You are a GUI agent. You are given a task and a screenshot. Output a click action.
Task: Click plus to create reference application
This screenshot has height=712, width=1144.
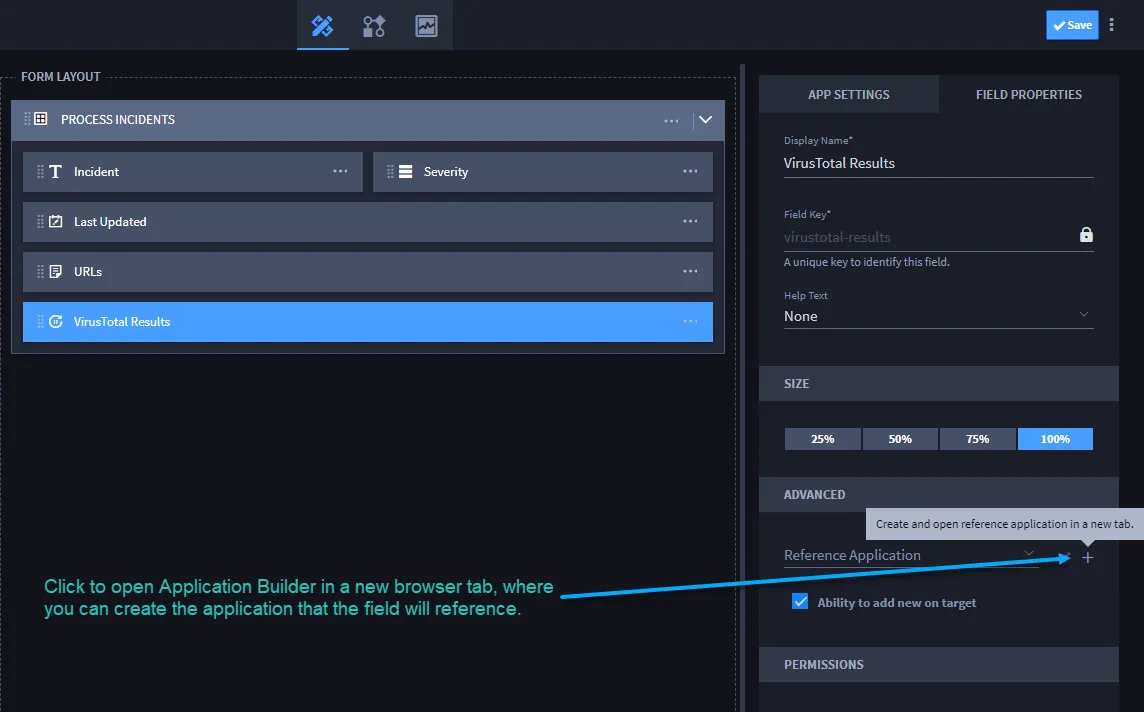(x=1088, y=557)
